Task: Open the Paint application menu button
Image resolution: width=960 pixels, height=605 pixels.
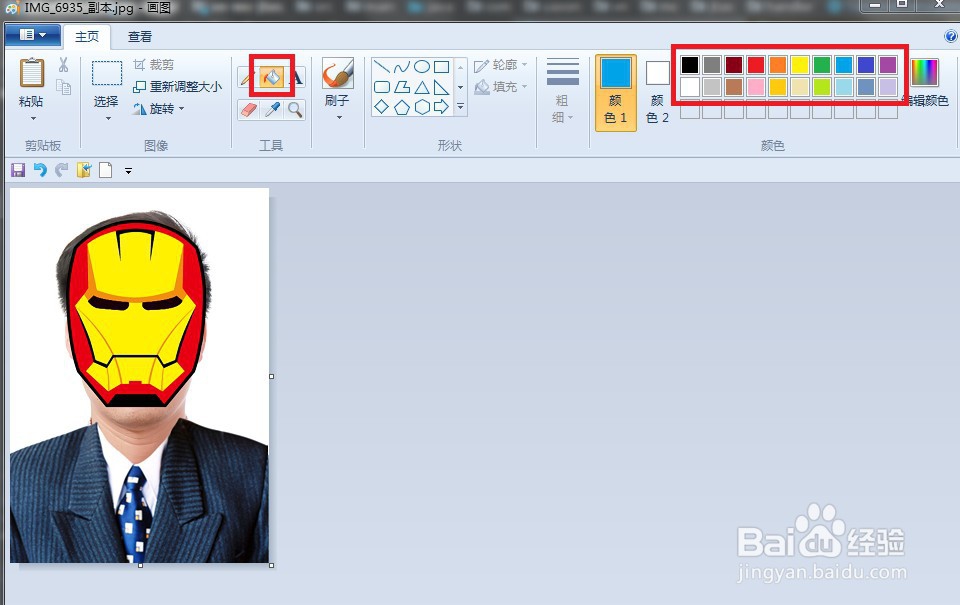Action: 32,36
